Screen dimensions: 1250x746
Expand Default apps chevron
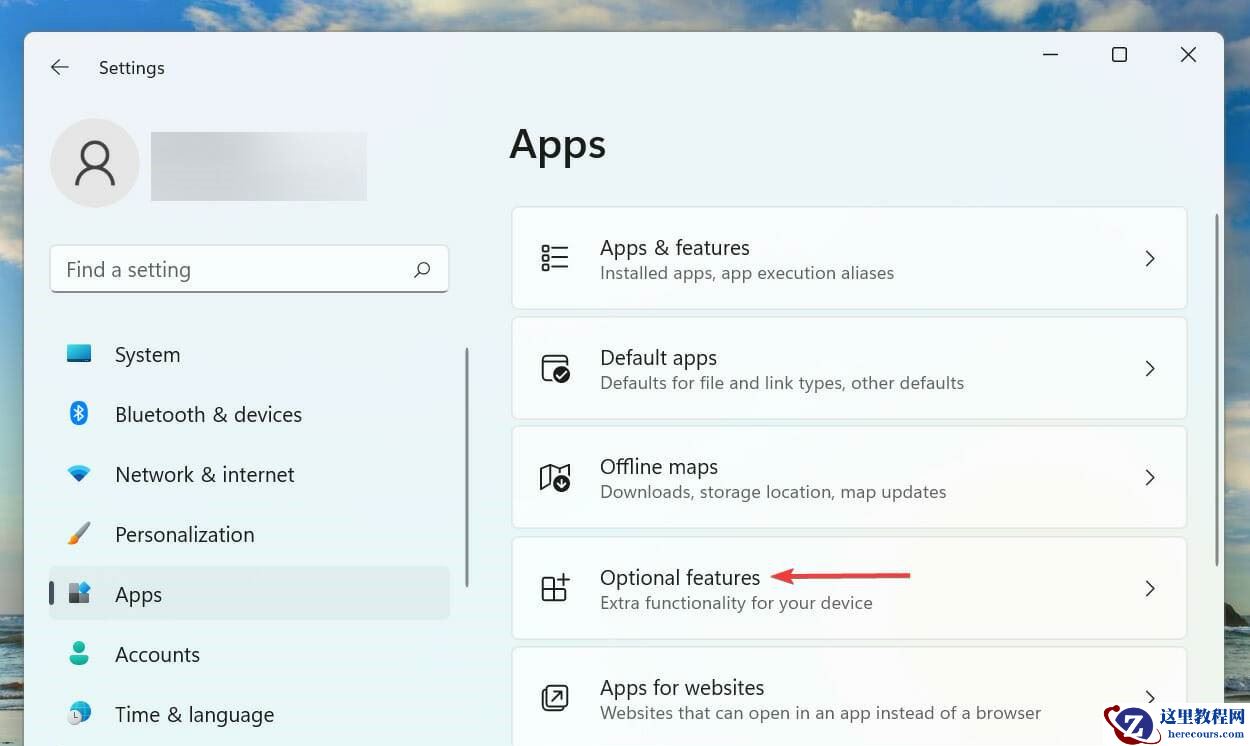click(x=1150, y=368)
